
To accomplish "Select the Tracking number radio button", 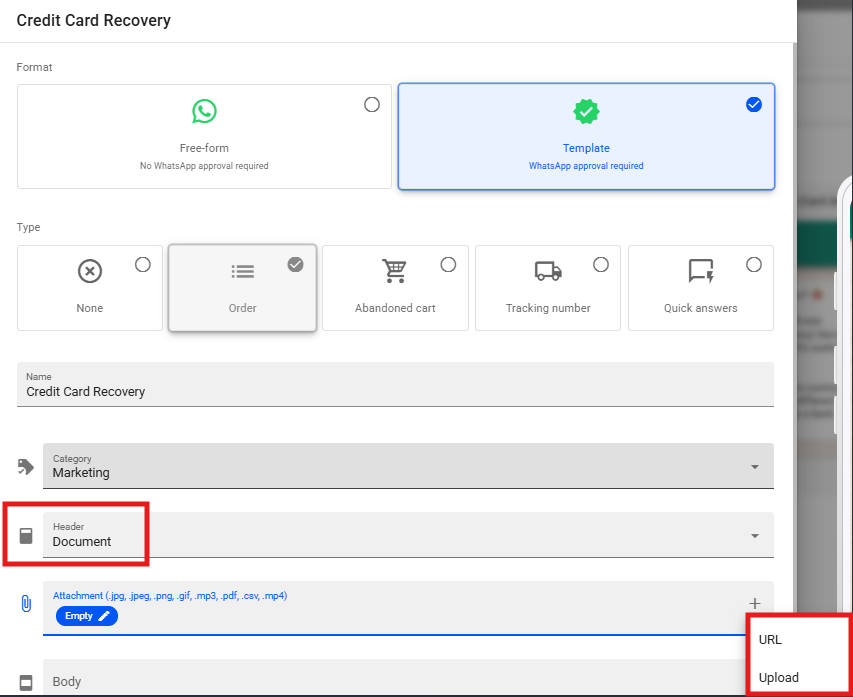I will pos(601,264).
